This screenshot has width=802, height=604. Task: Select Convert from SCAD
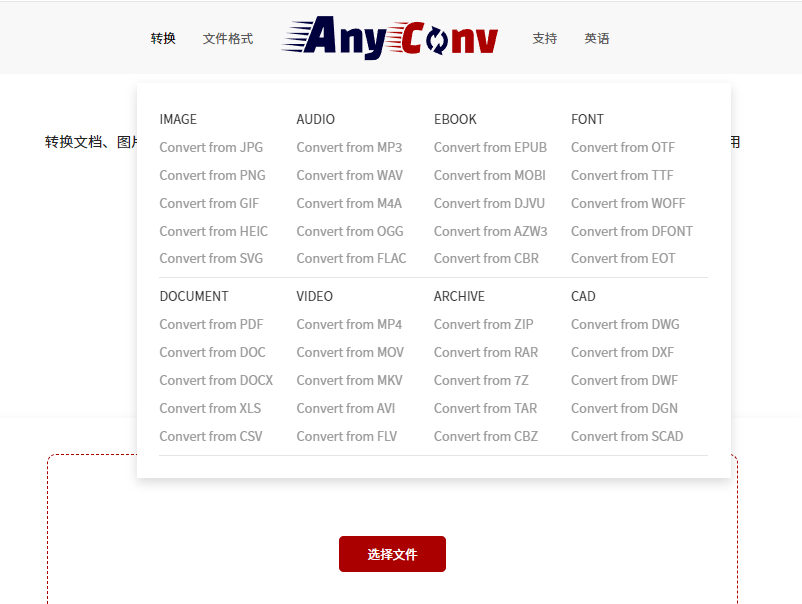(x=628, y=436)
